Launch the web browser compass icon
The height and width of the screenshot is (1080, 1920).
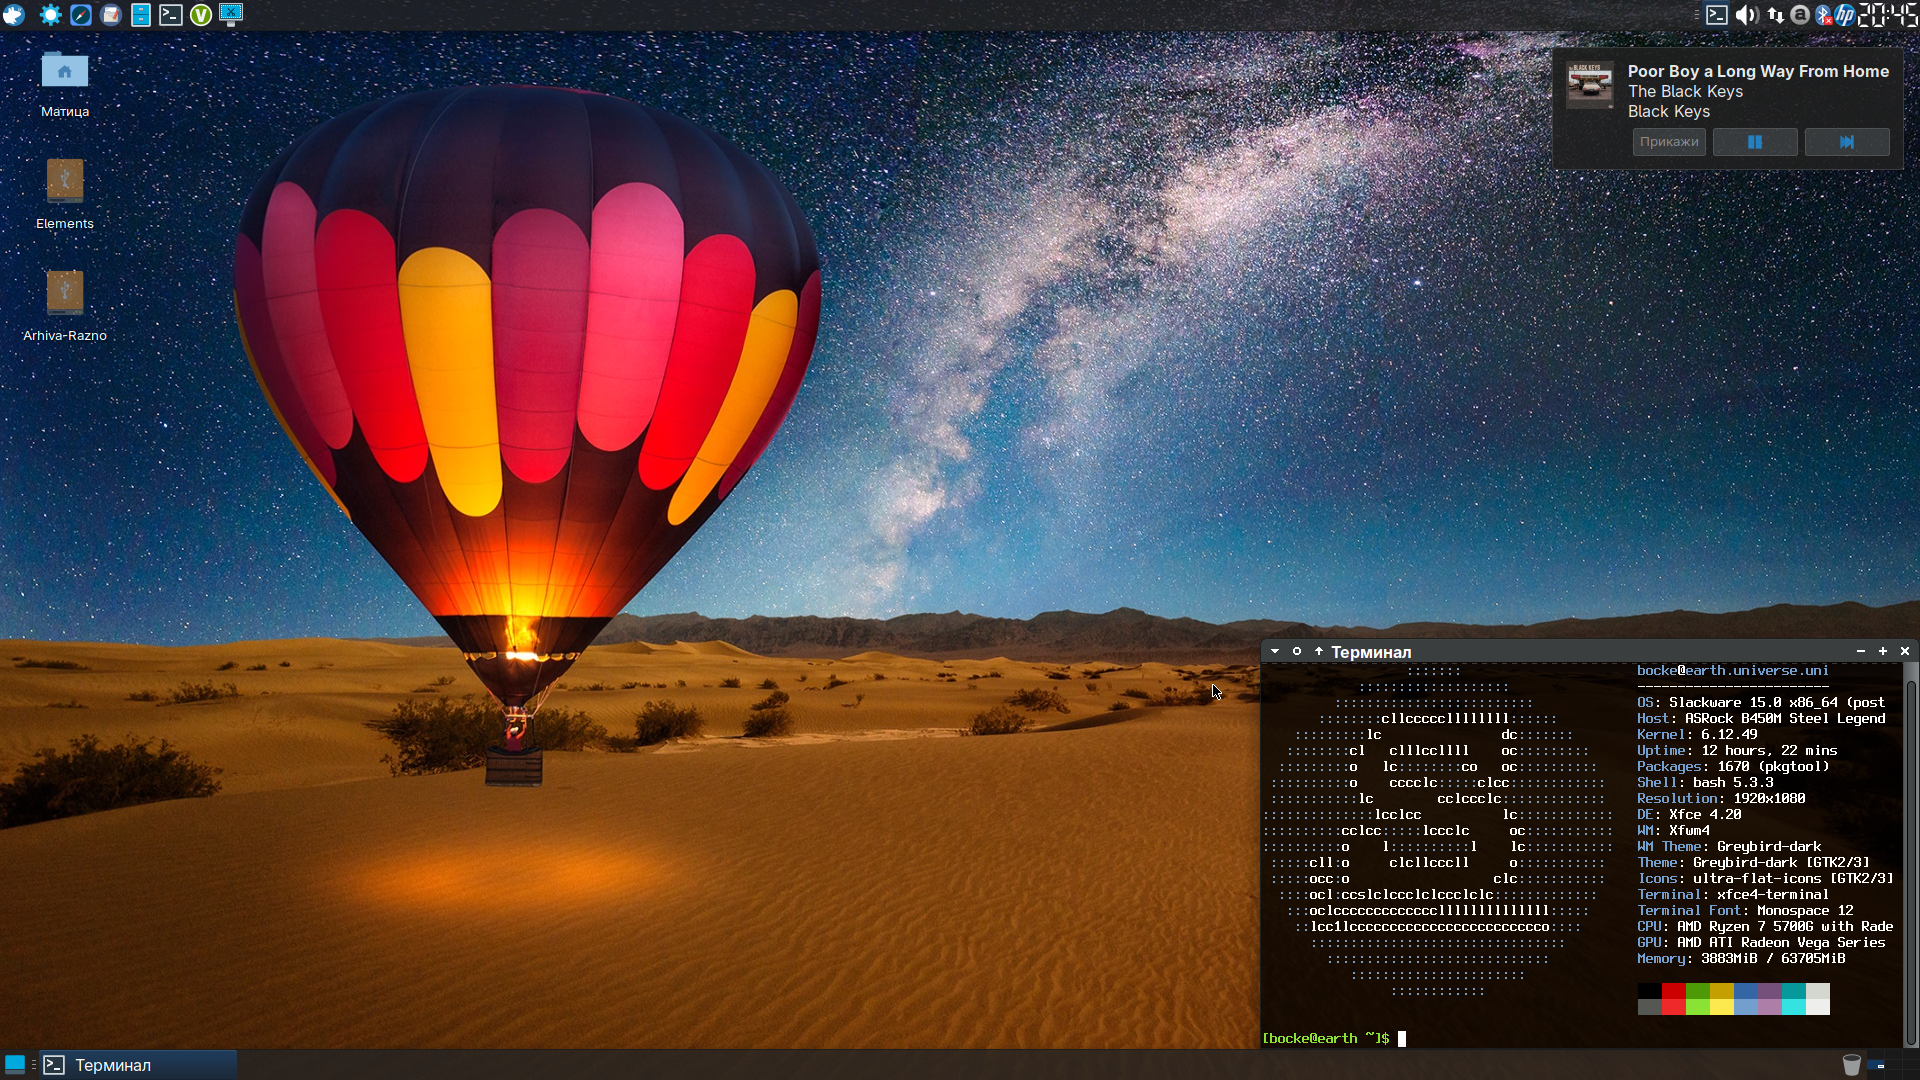pos(81,14)
